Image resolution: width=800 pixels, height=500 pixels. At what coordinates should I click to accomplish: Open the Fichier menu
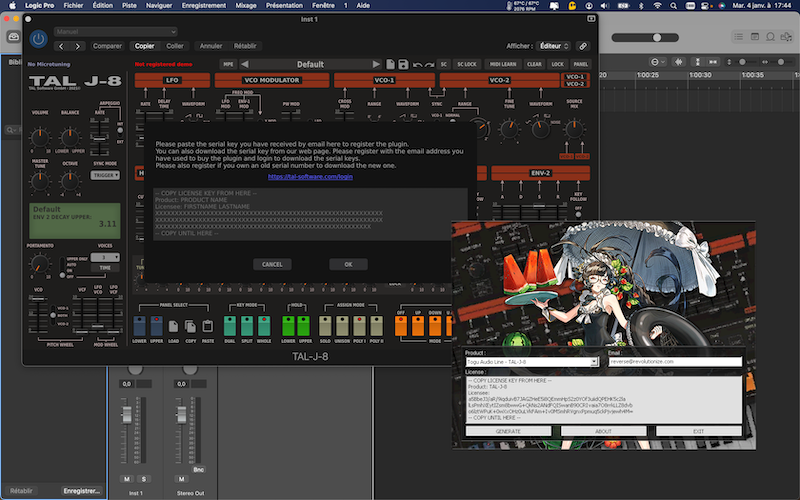click(x=73, y=6)
